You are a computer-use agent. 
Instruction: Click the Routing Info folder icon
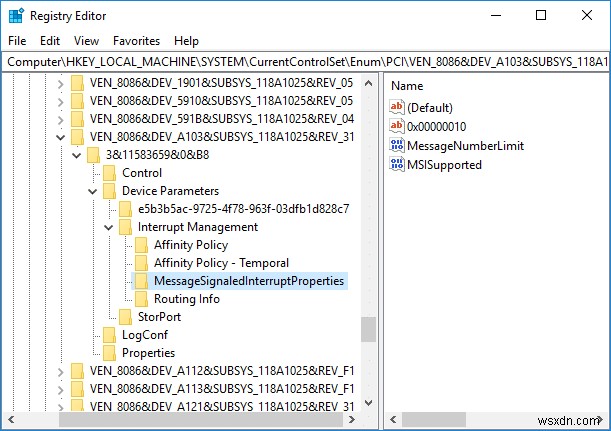(141, 299)
